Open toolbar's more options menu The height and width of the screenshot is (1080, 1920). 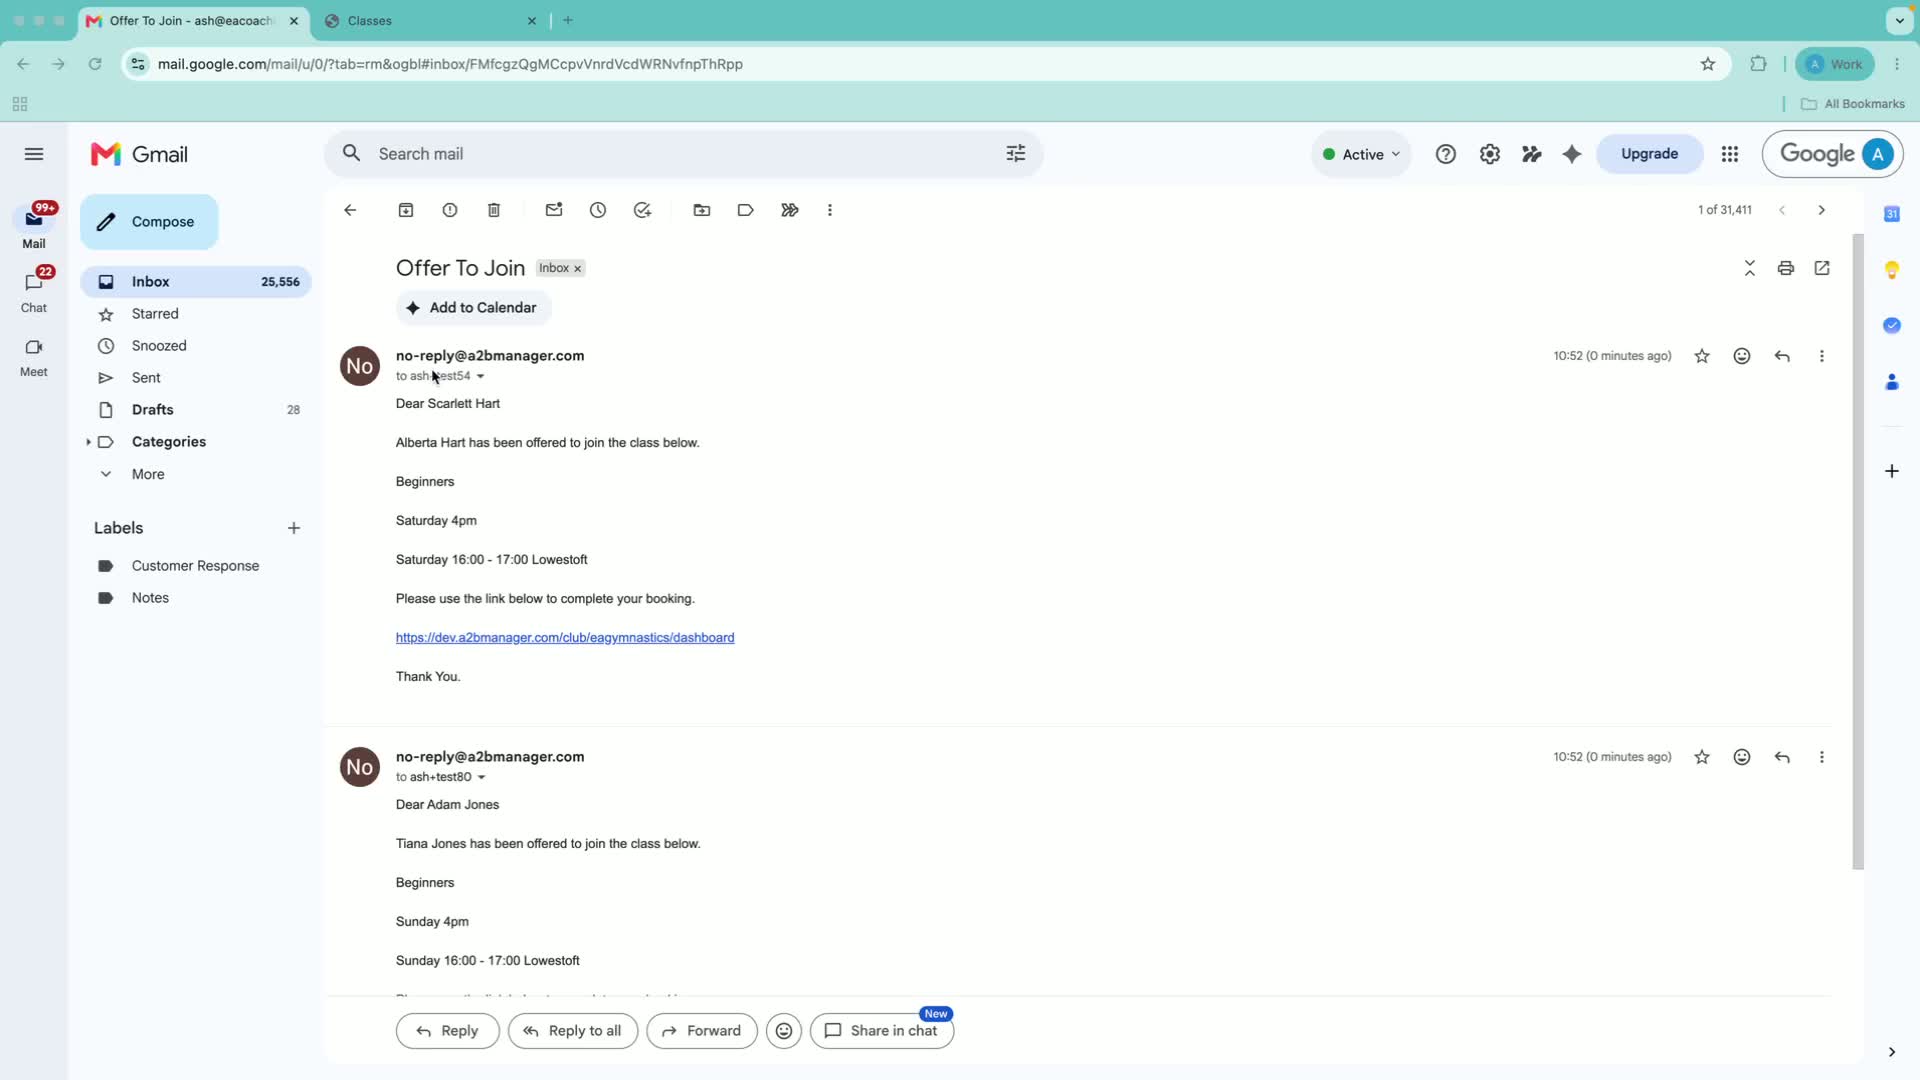[830, 210]
